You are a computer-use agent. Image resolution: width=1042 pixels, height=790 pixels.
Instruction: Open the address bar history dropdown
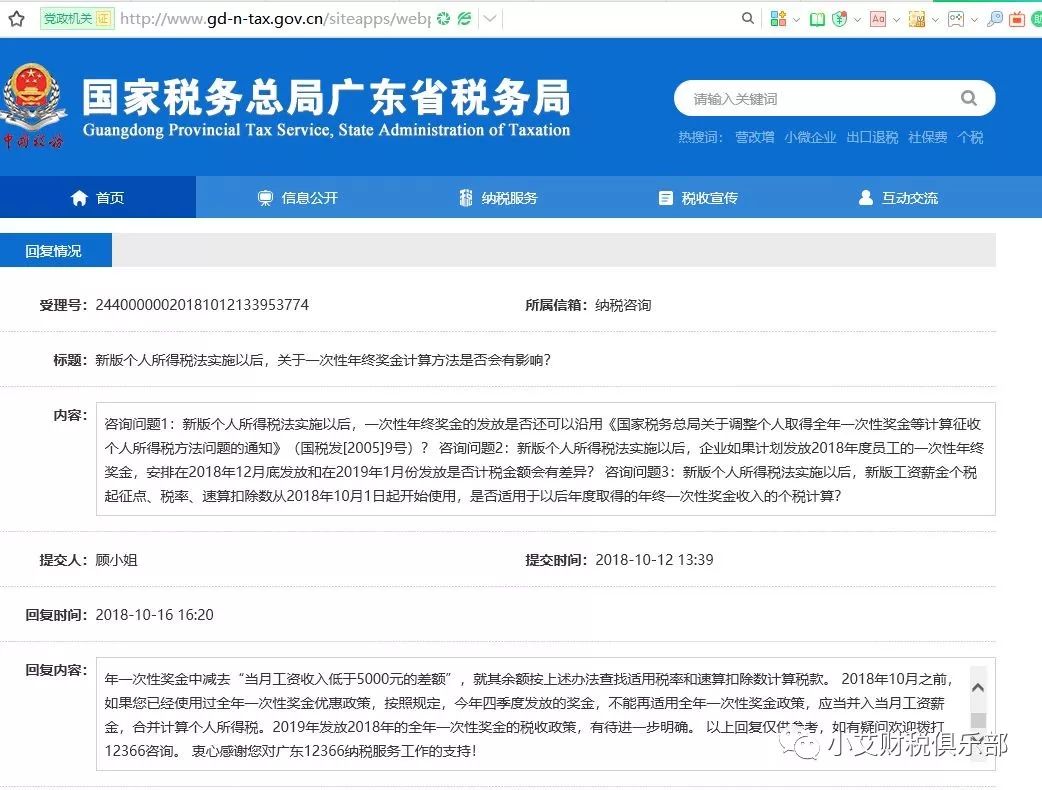(490, 19)
